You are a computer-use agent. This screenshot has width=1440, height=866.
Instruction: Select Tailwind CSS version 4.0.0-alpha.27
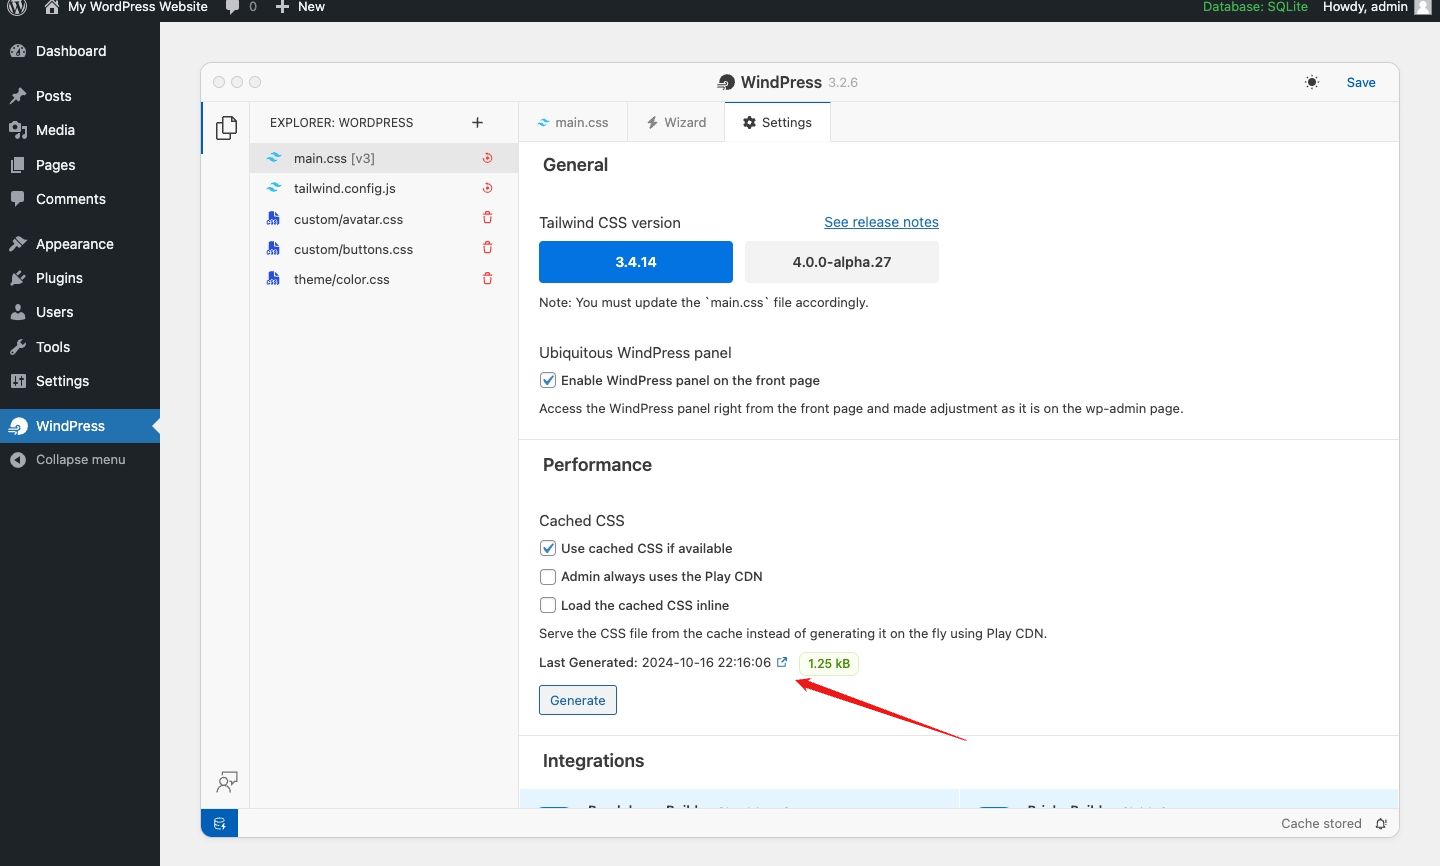coord(841,262)
